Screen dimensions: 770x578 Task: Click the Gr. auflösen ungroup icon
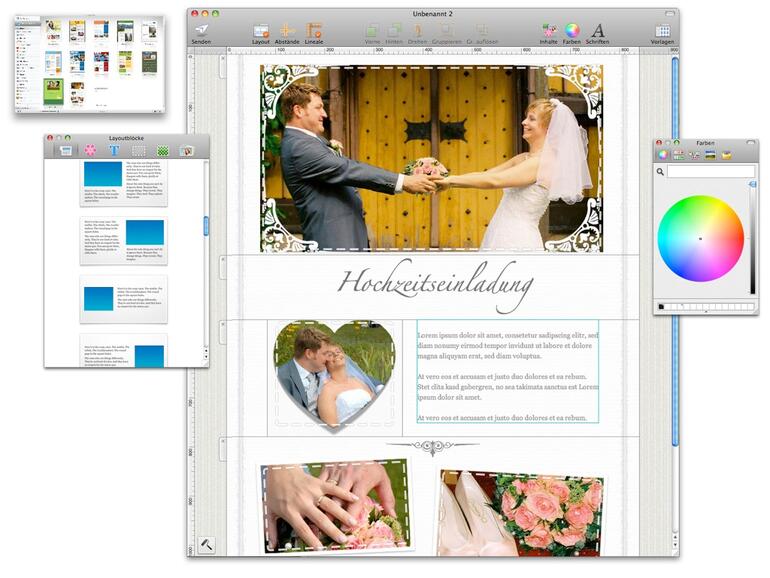click(482, 31)
